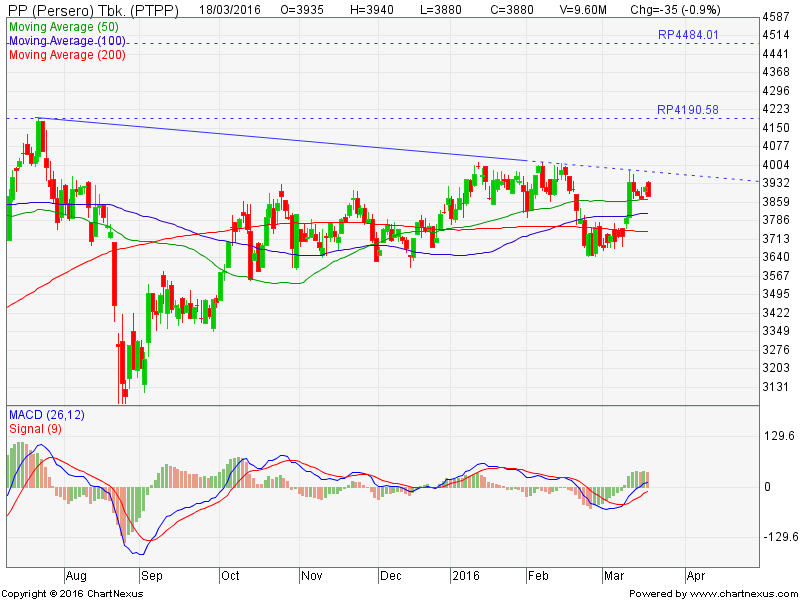
Task: Select the RP4190.58 resistance level label
Action: 688,110
